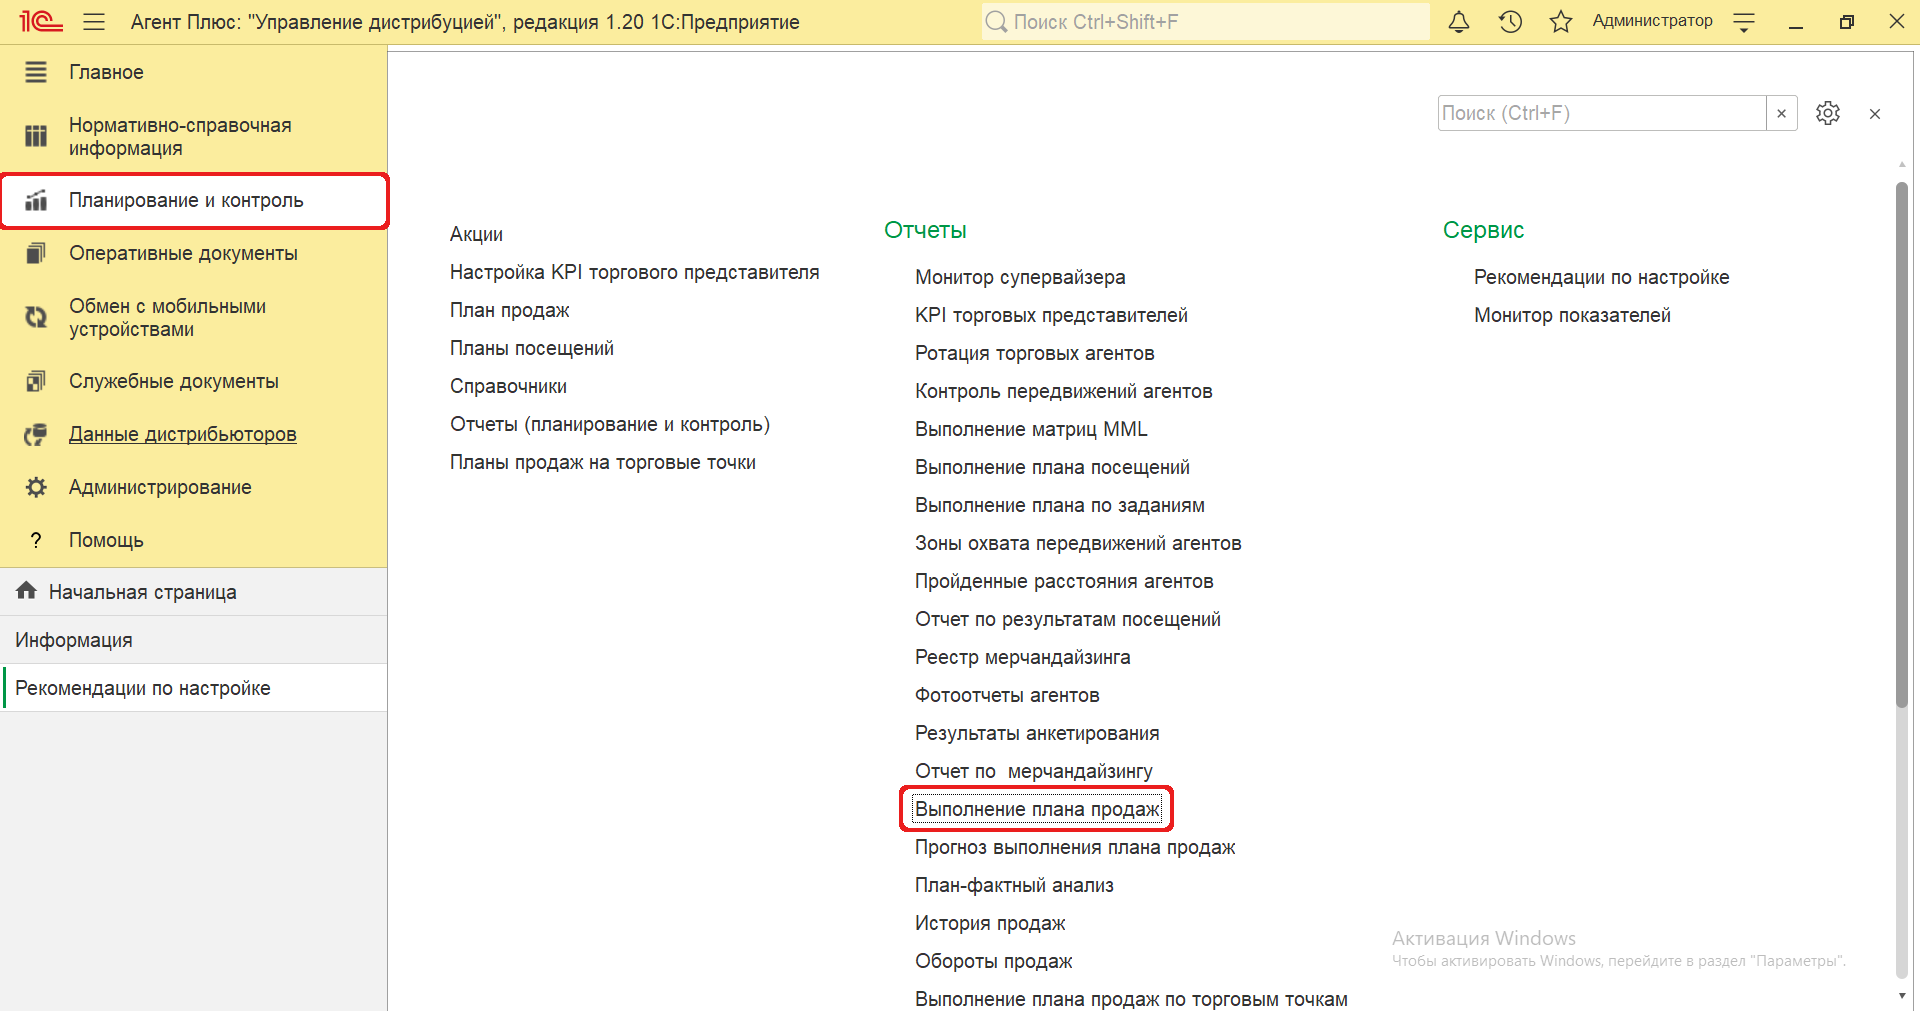Focus the global search field Ctrl+Shift+F

pos(1206,21)
